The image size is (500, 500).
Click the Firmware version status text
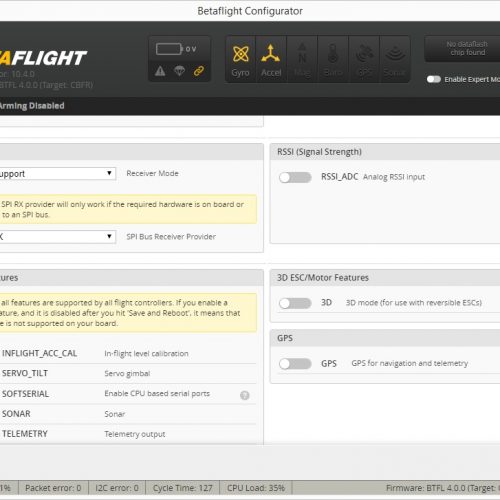click(x=443, y=488)
